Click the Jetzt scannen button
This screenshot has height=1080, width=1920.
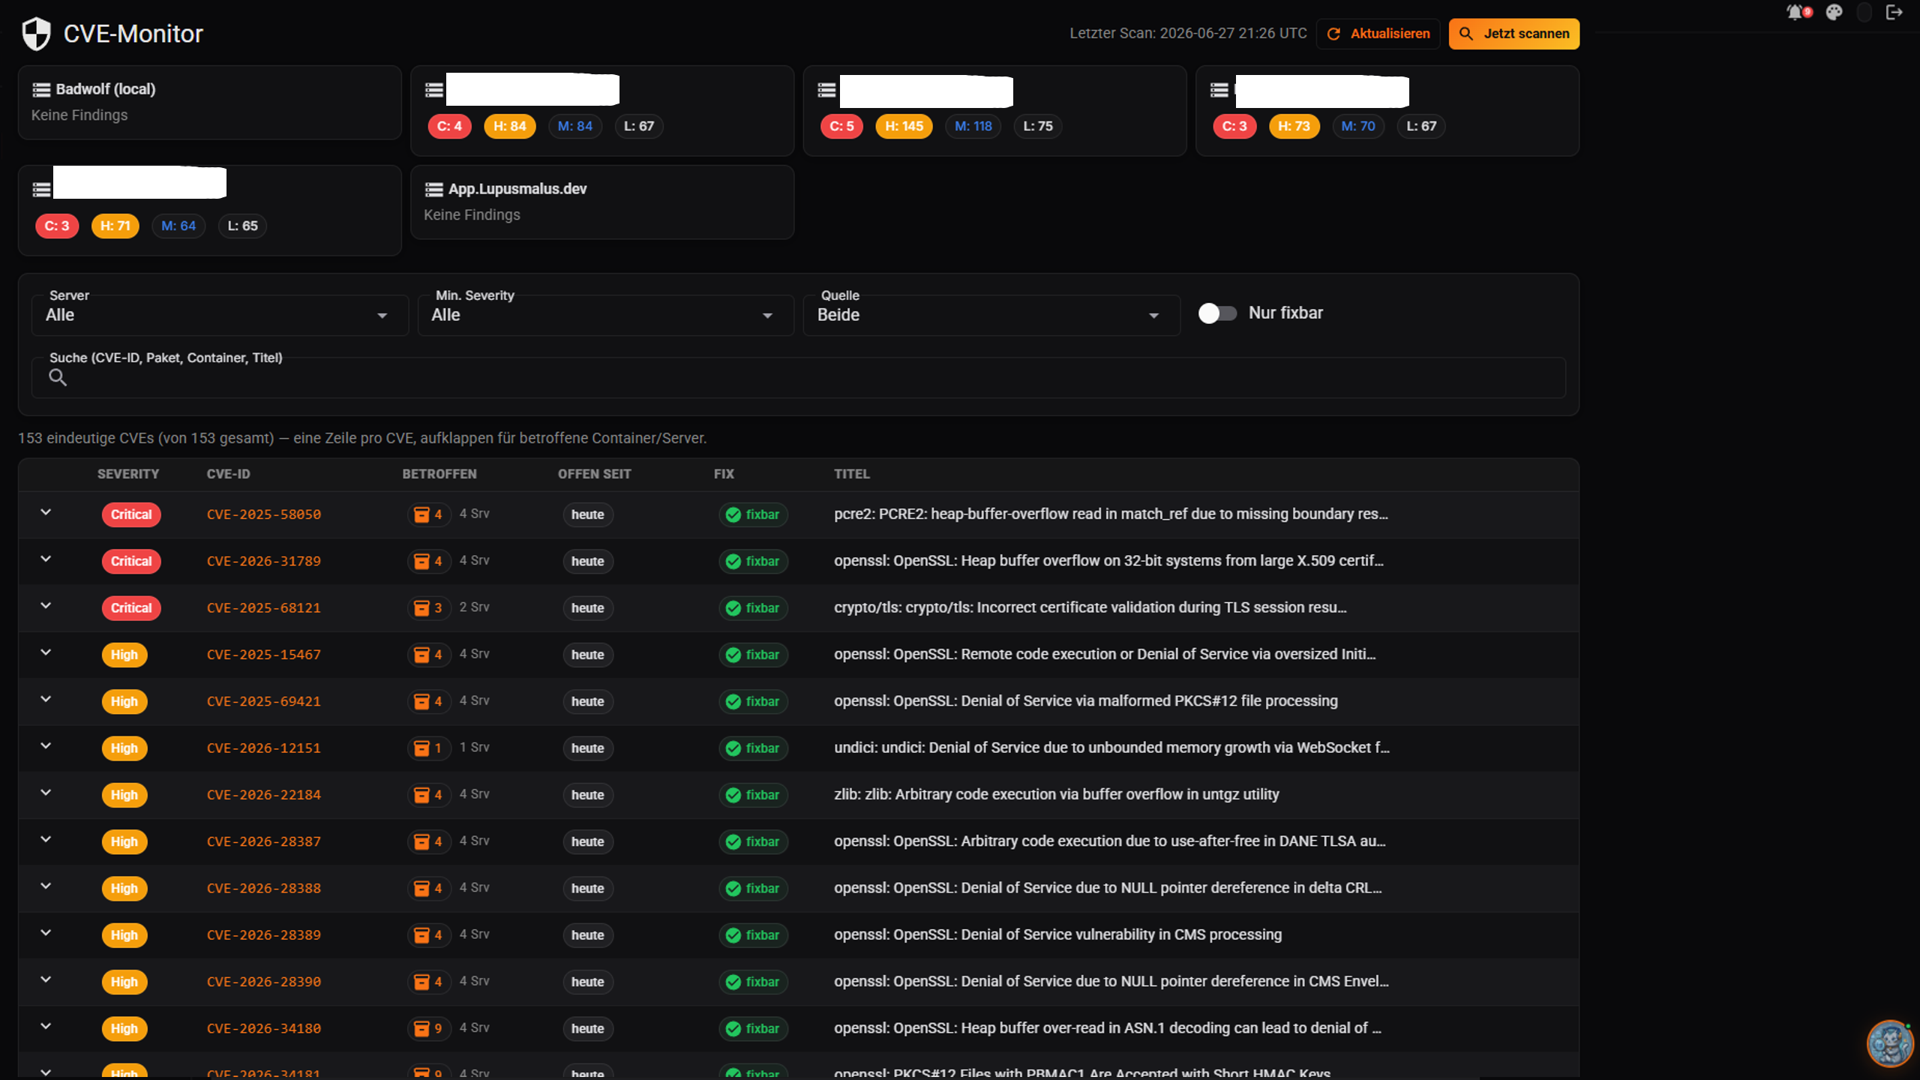click(1514, 34)
